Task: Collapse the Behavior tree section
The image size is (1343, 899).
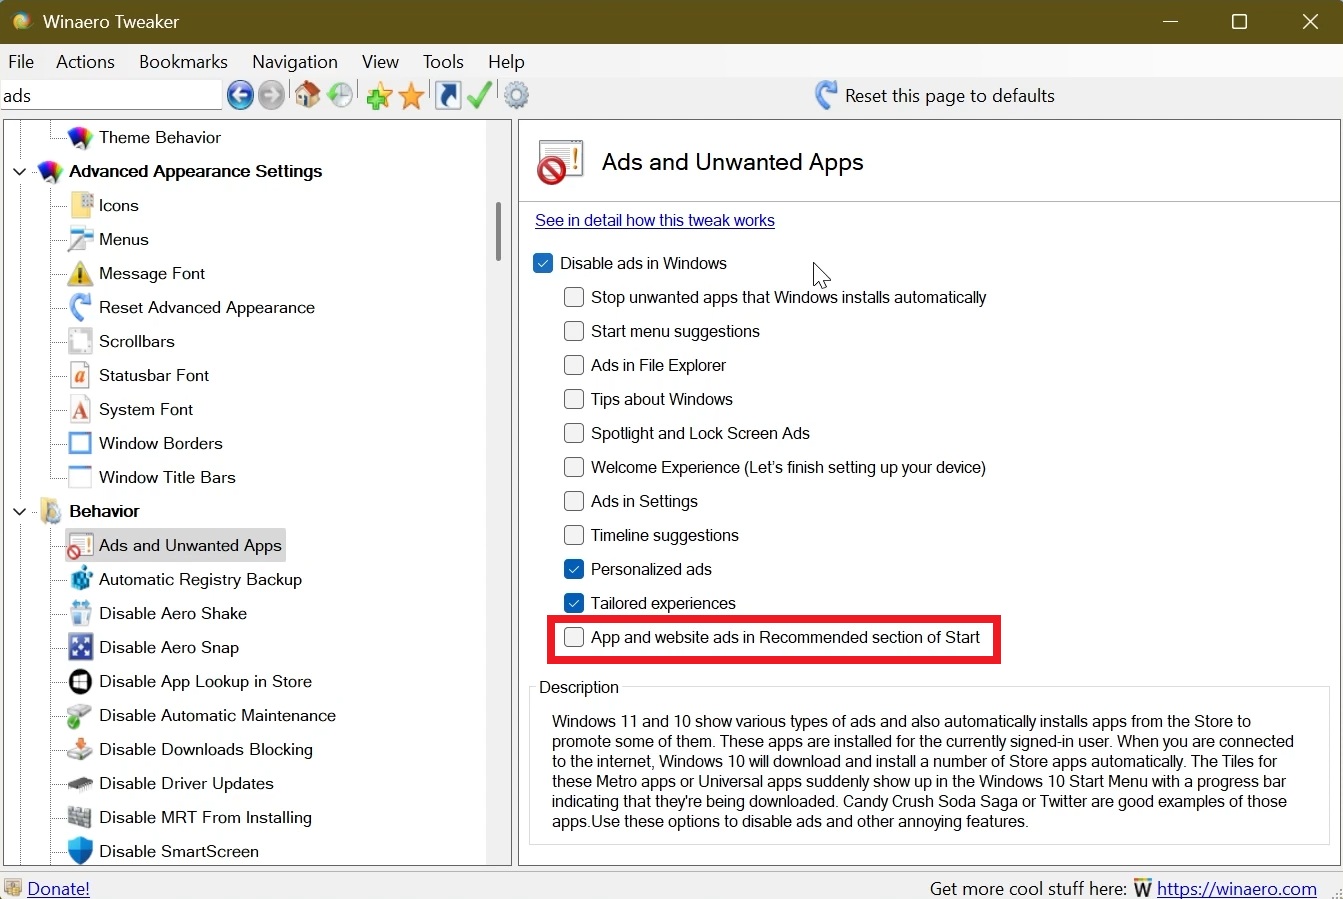Action: (x=18, y=511)
